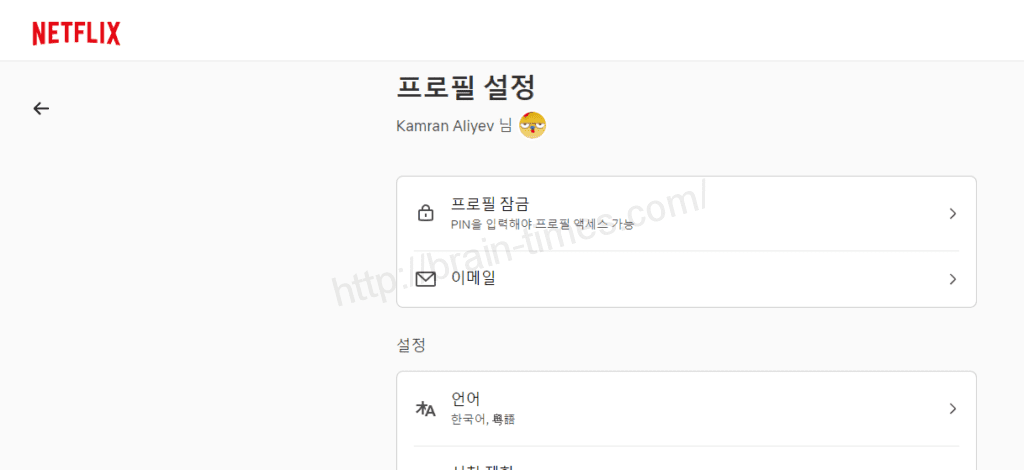Select the 이메일 menu entry

[686, 279]
